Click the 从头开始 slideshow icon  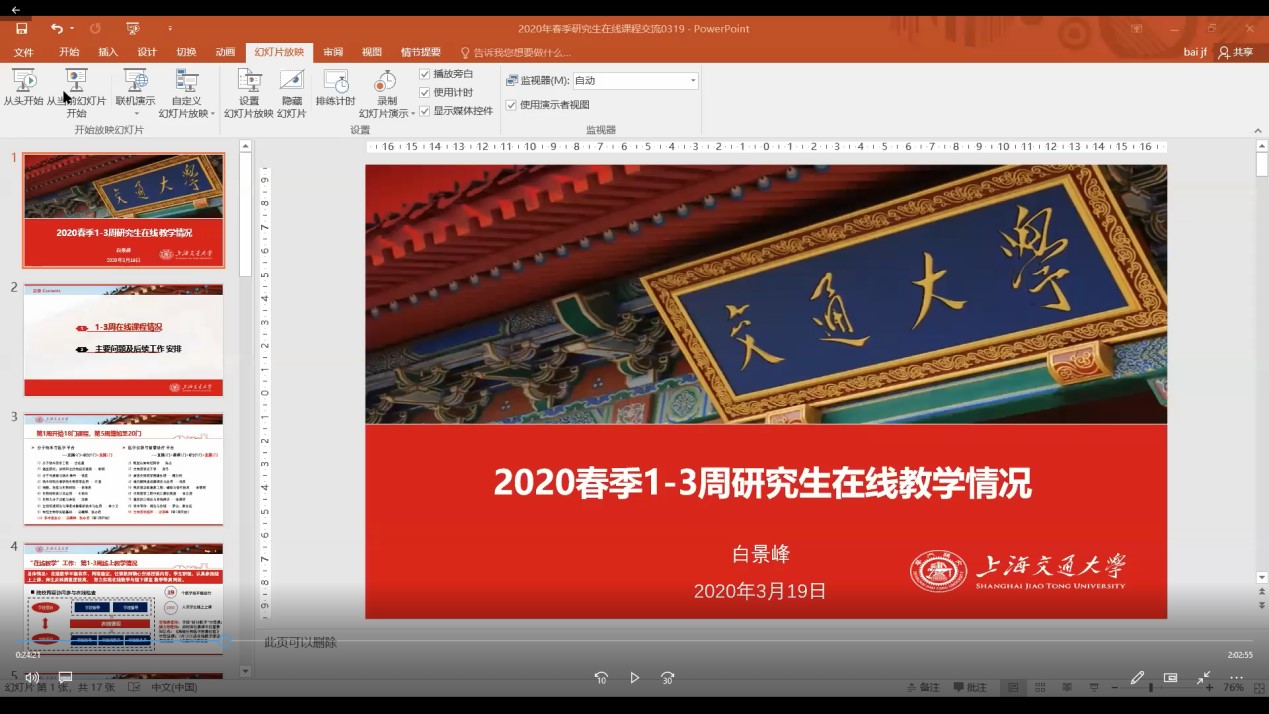tap(23, 82)
